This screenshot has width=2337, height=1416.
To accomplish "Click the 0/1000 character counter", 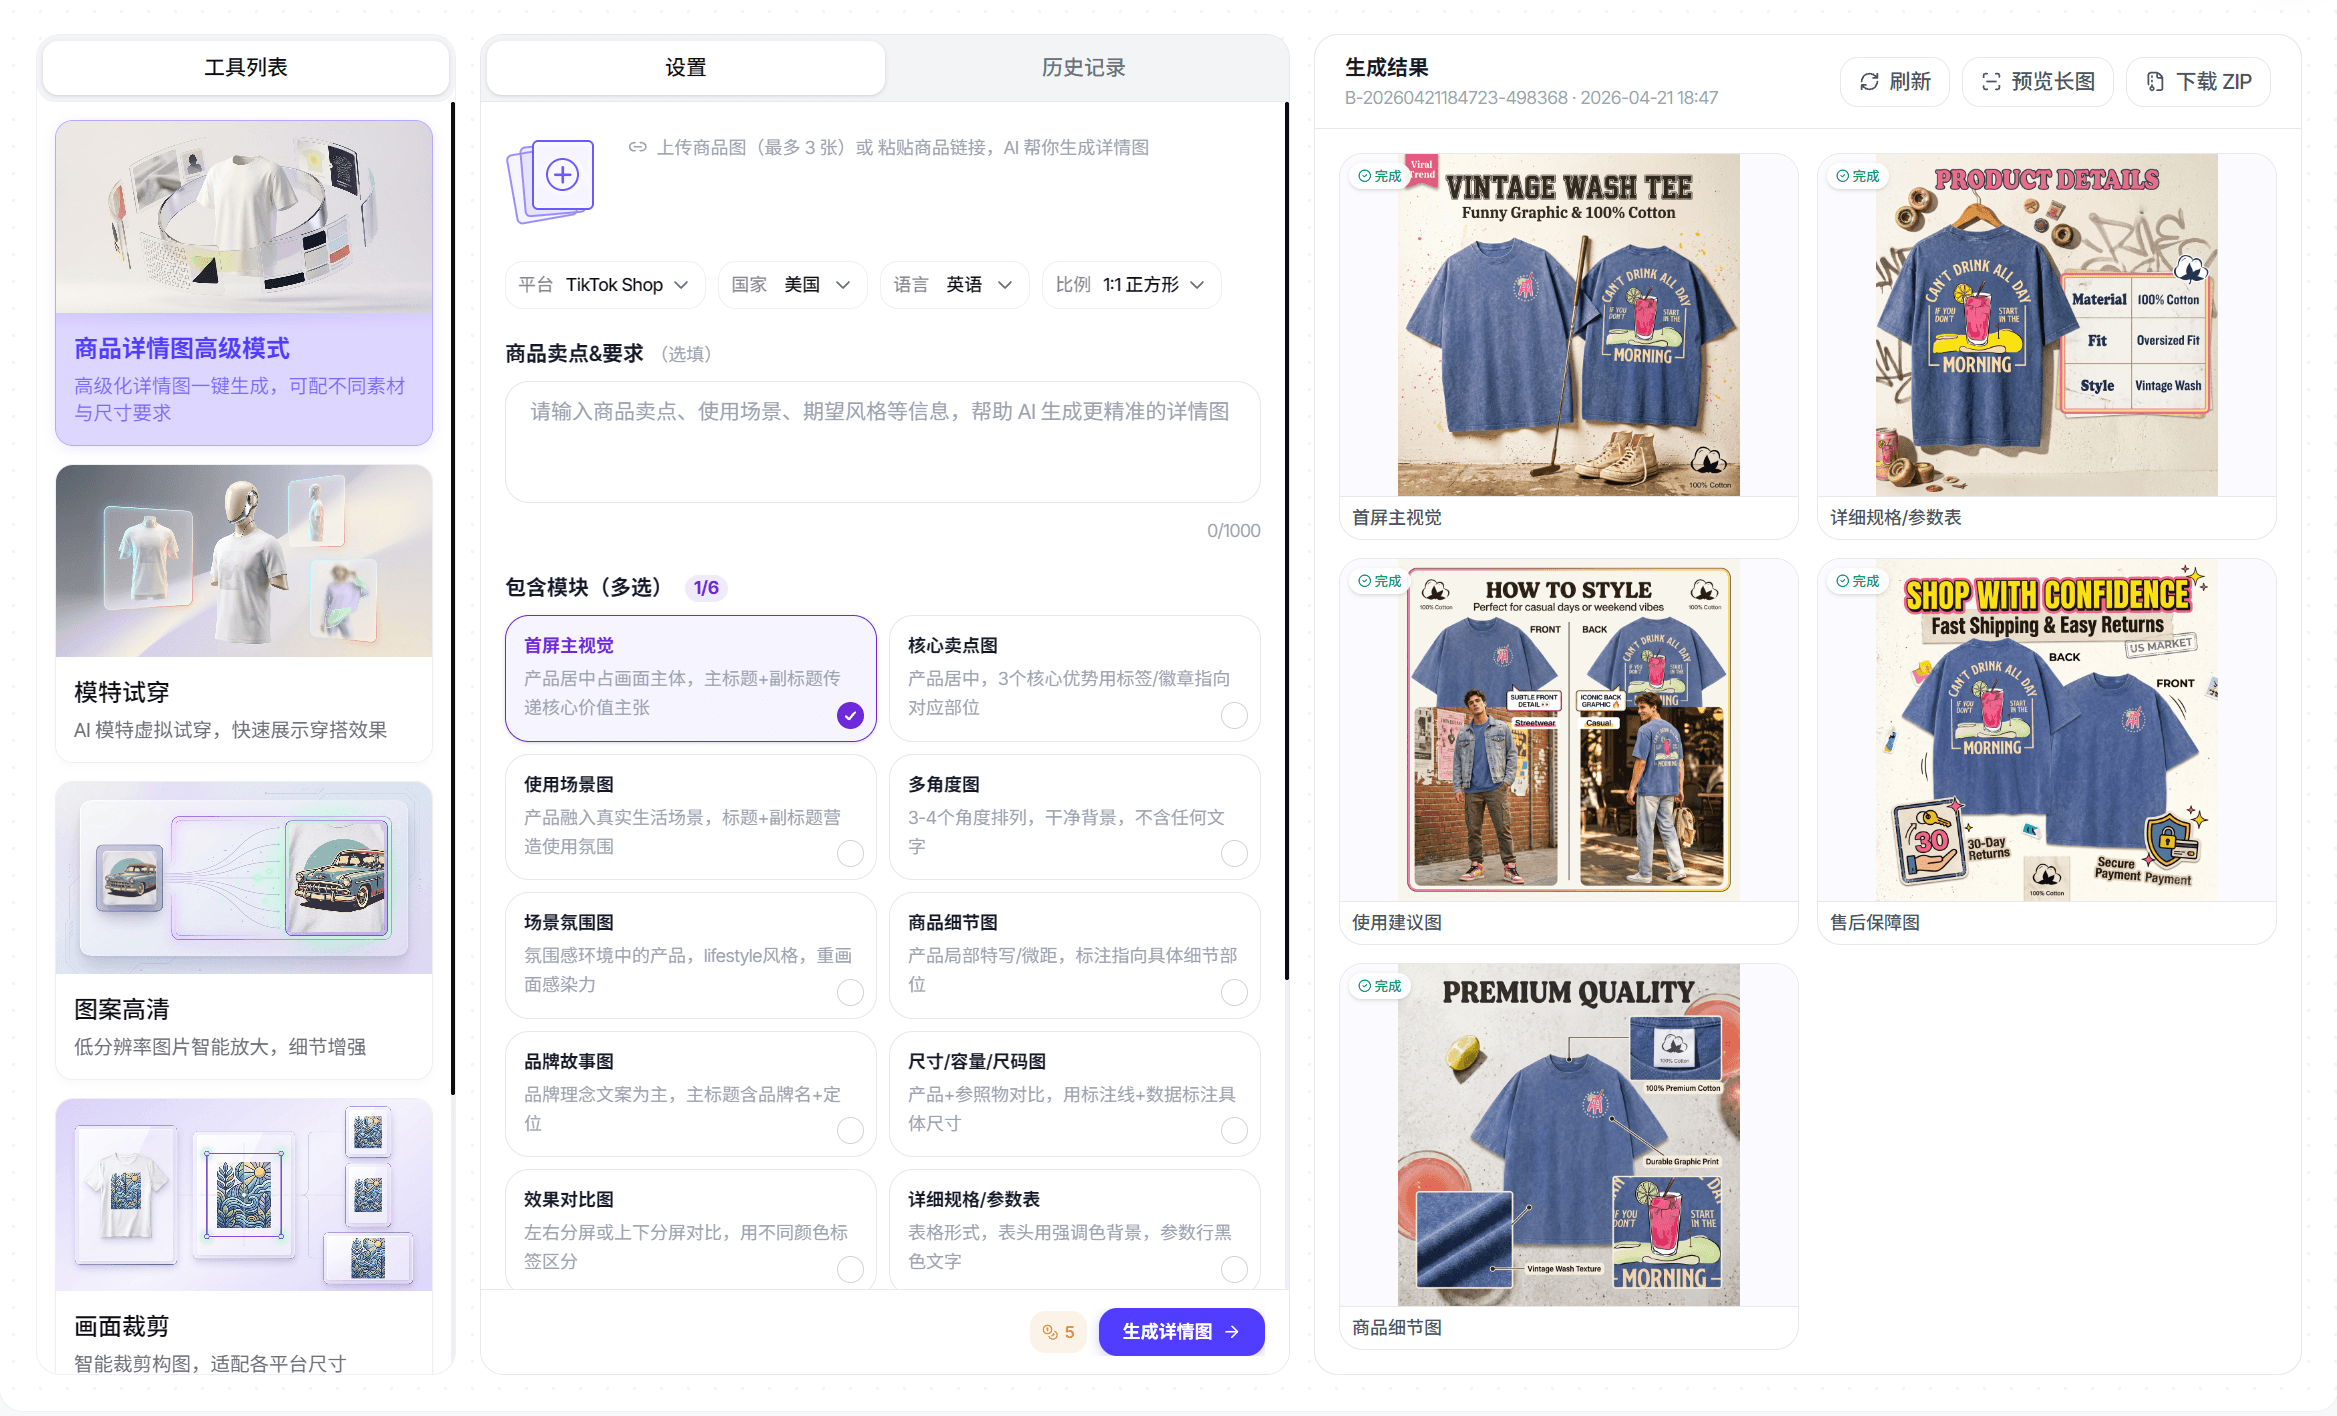I will 1233,531.
